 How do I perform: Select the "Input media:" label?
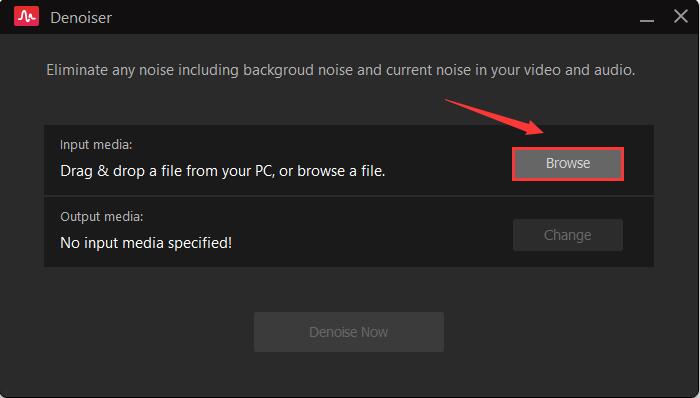(x=96, y=145)
